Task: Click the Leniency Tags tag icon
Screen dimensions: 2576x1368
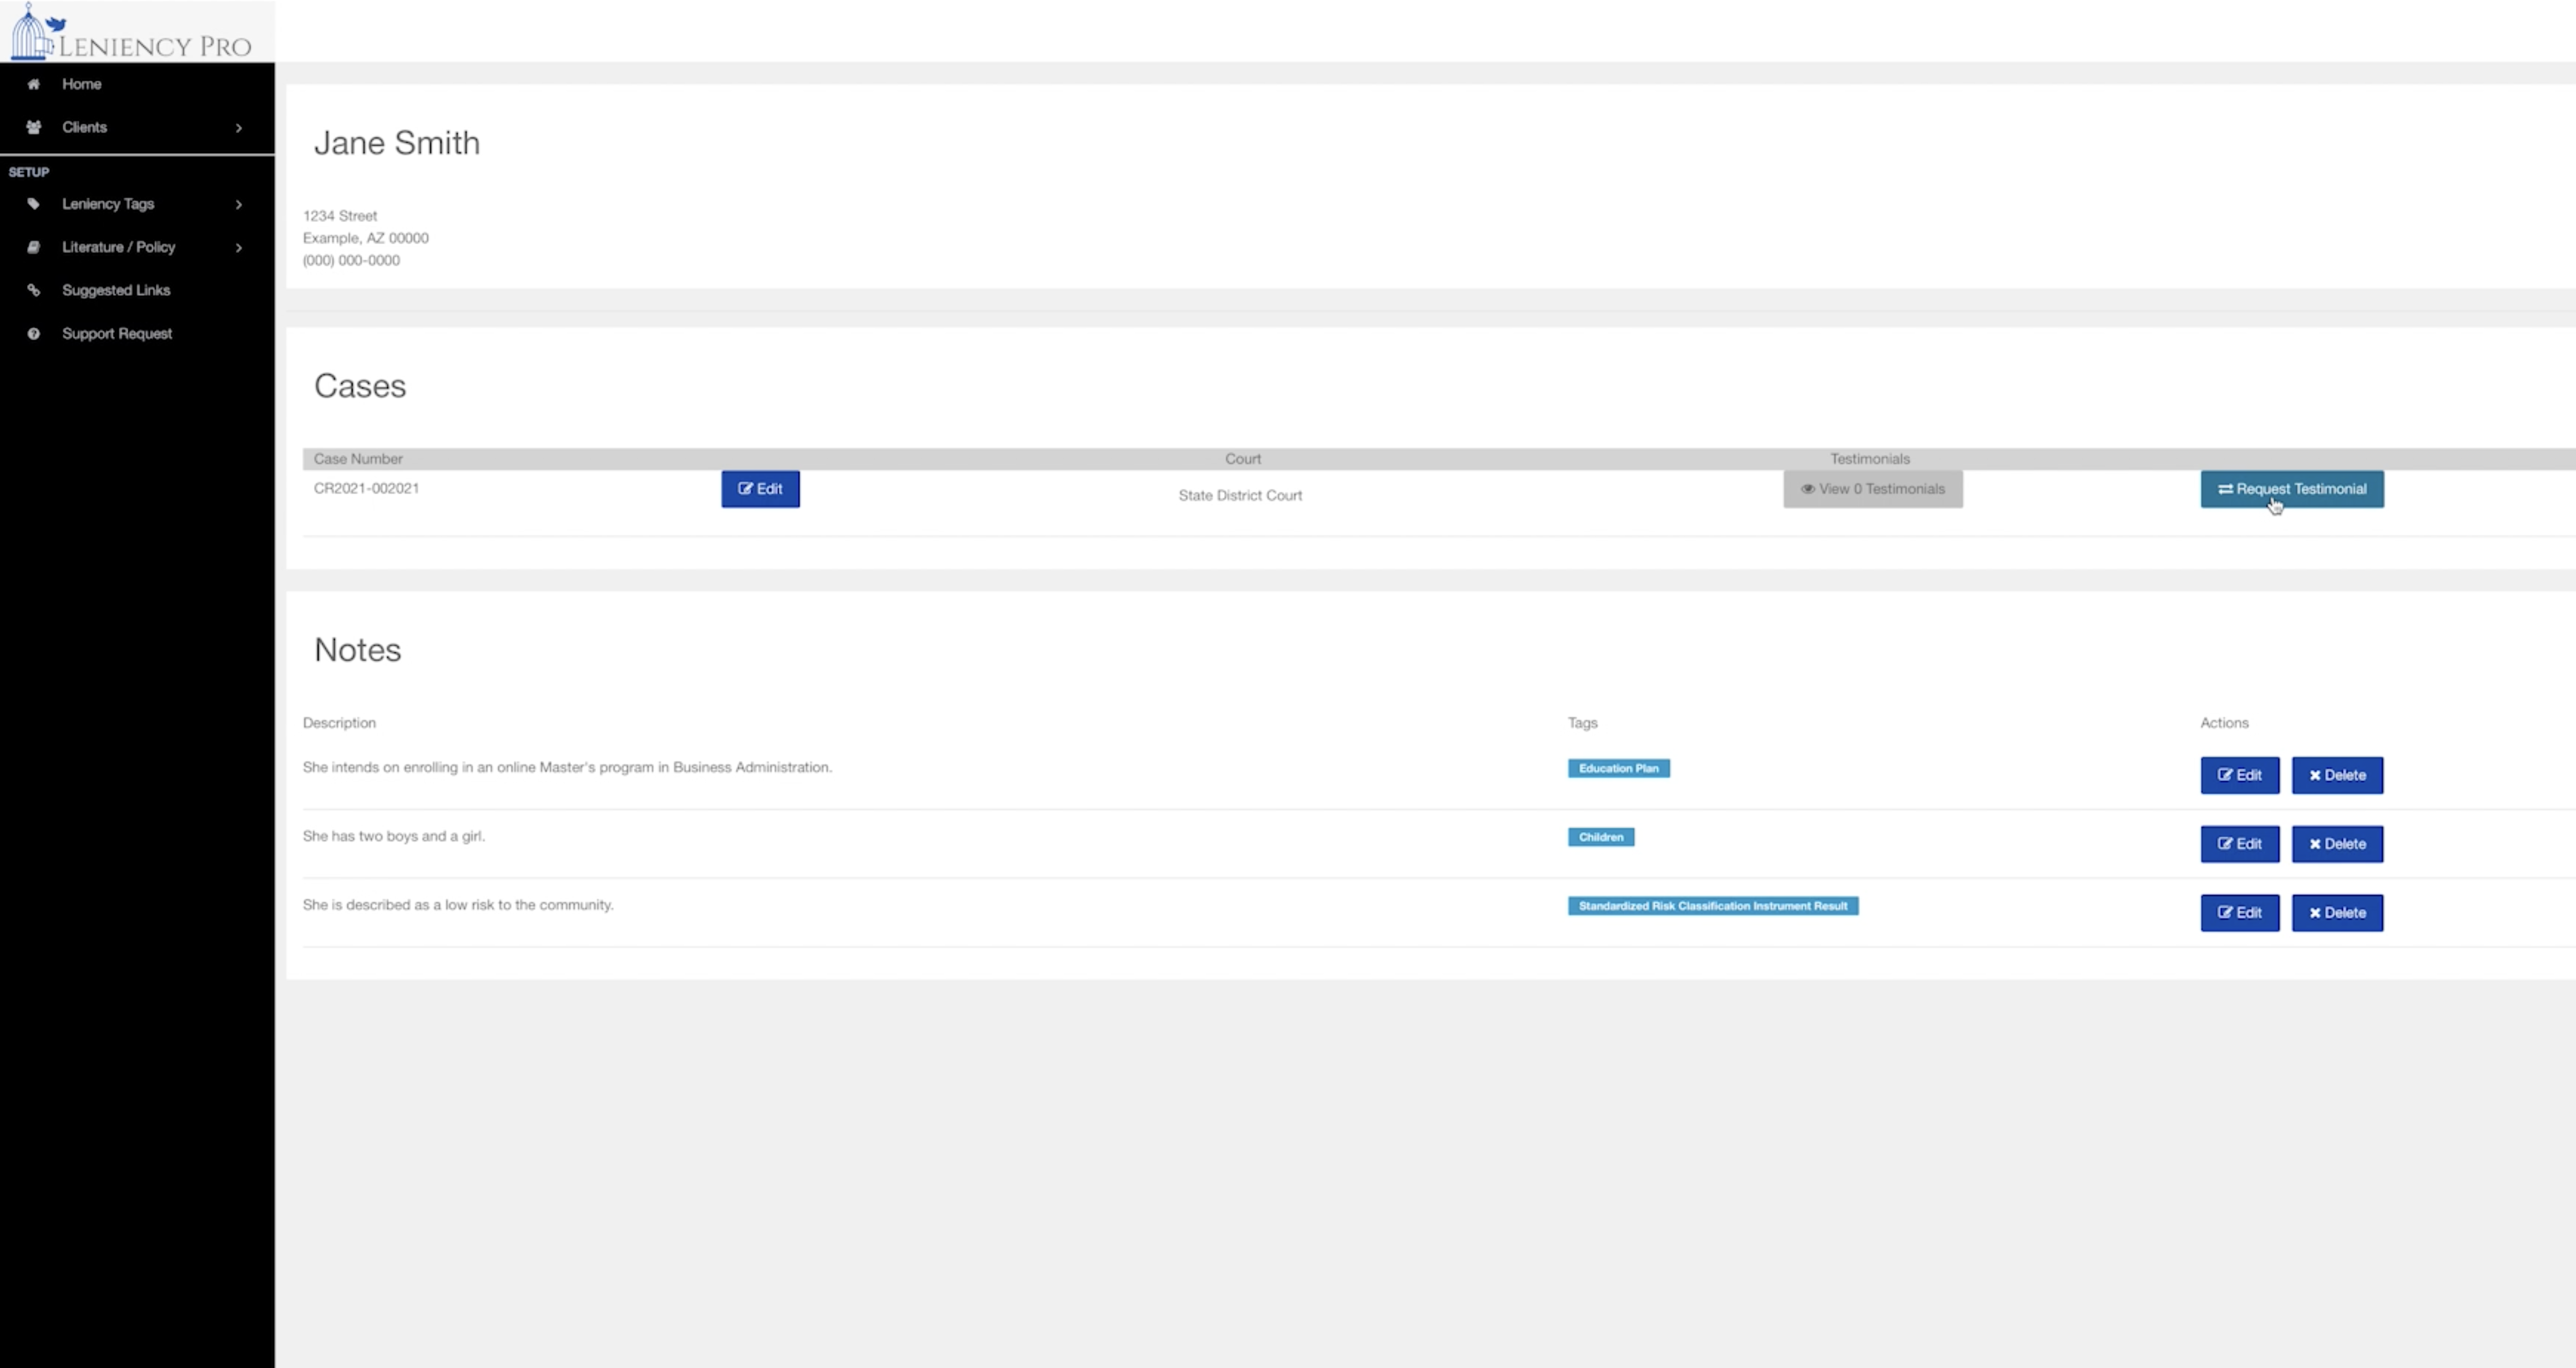Action: coord(34,204)
